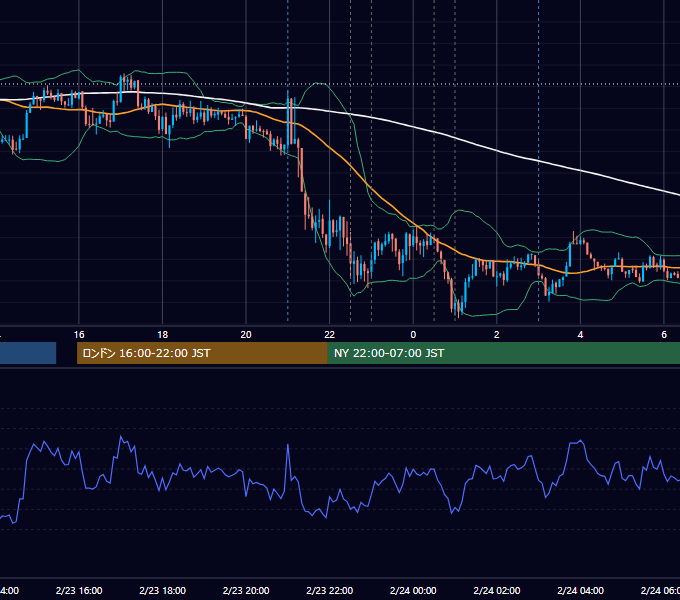Image resolution: width=680 pixels, height=600 pixels.
Task: Click the '2/23 20:00' date axis label
Action: point(246,590)
